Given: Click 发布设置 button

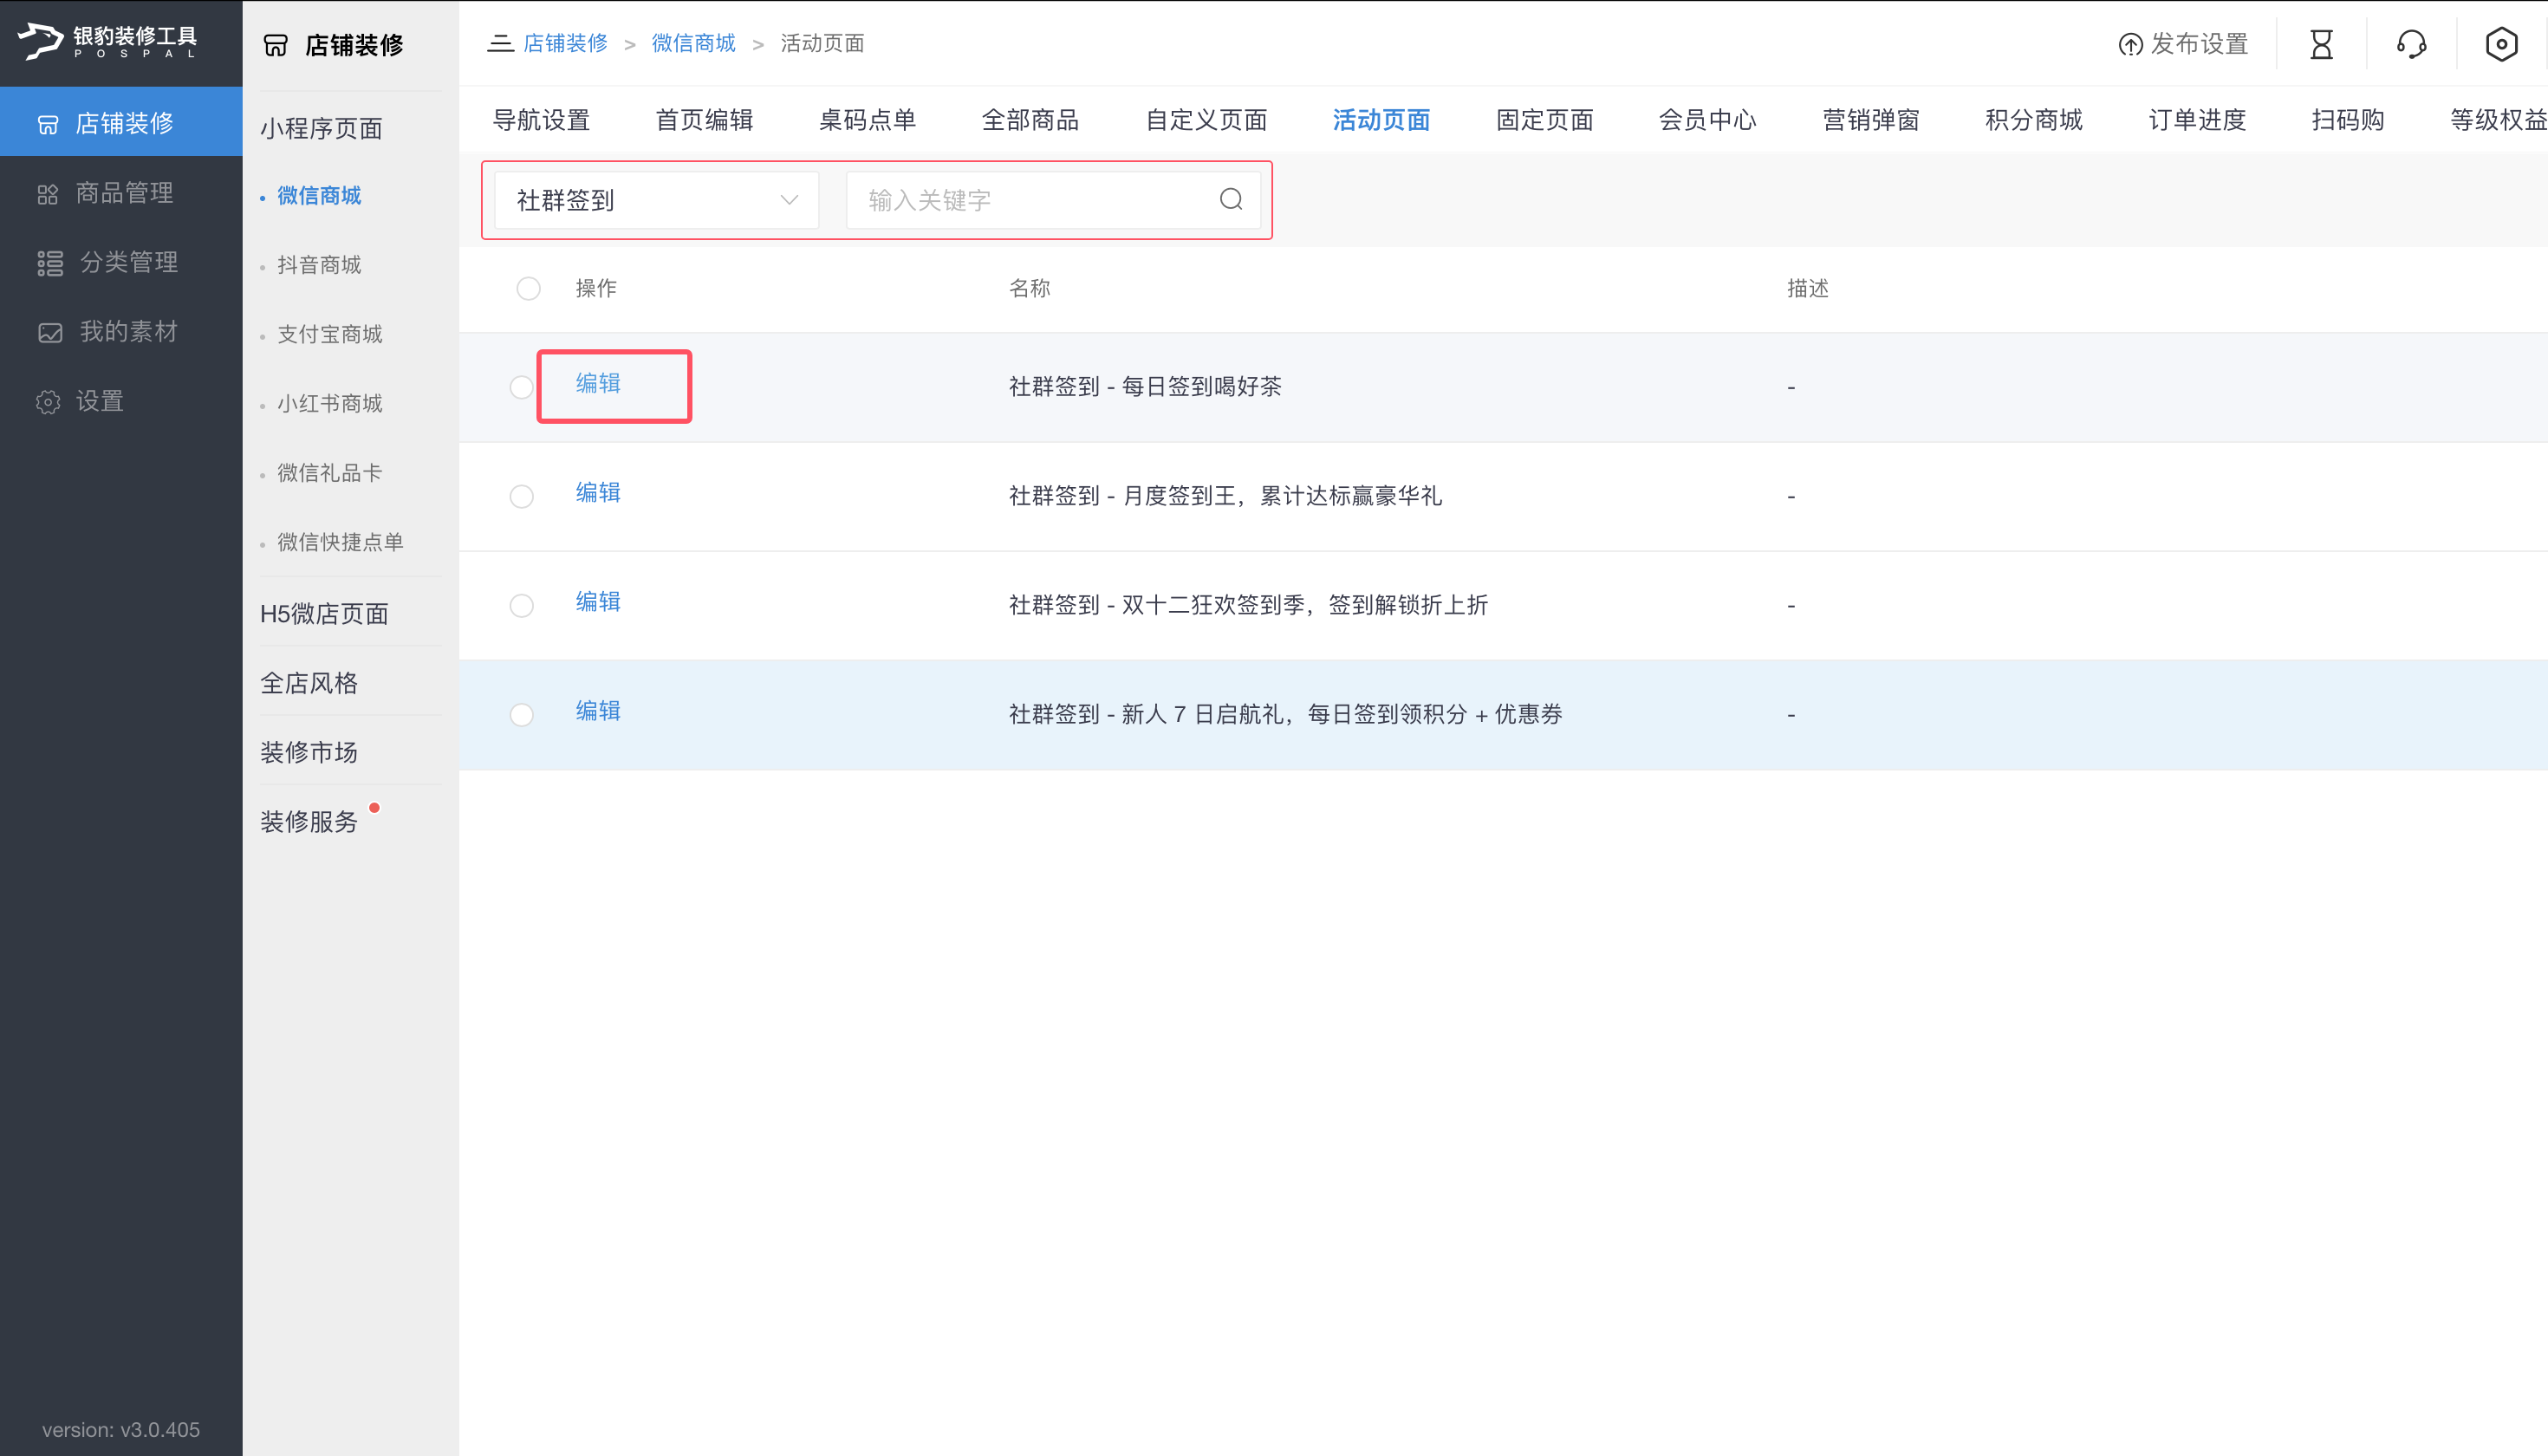Looking at the screenshot, I should tap(2183, 44).
